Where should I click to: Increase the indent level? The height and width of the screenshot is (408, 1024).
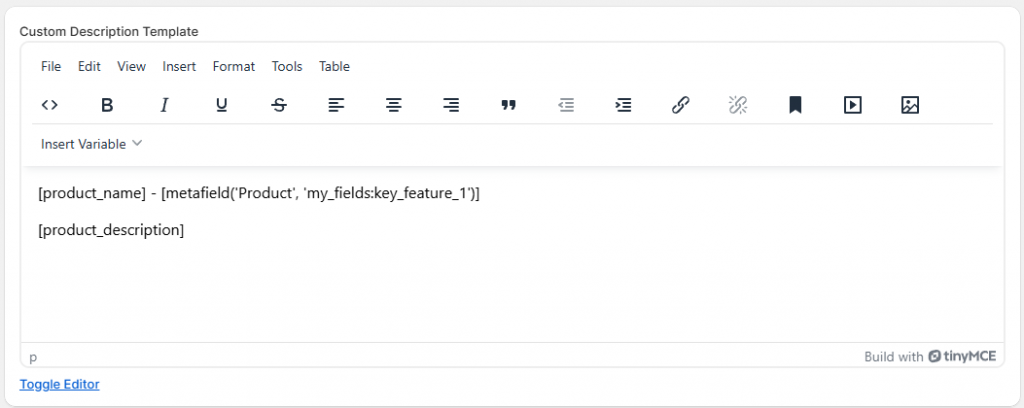coord(623,104)
